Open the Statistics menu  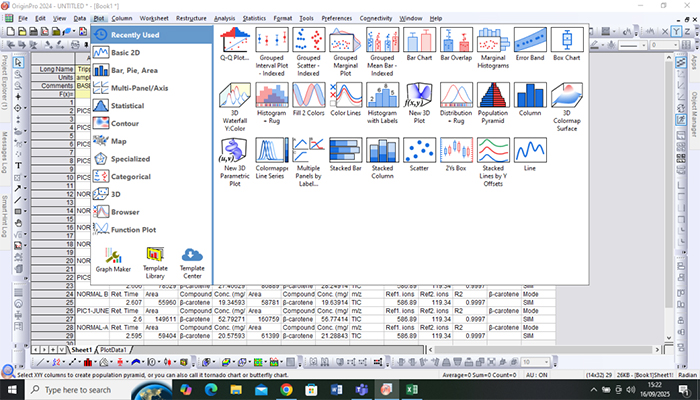coord(254,18)
